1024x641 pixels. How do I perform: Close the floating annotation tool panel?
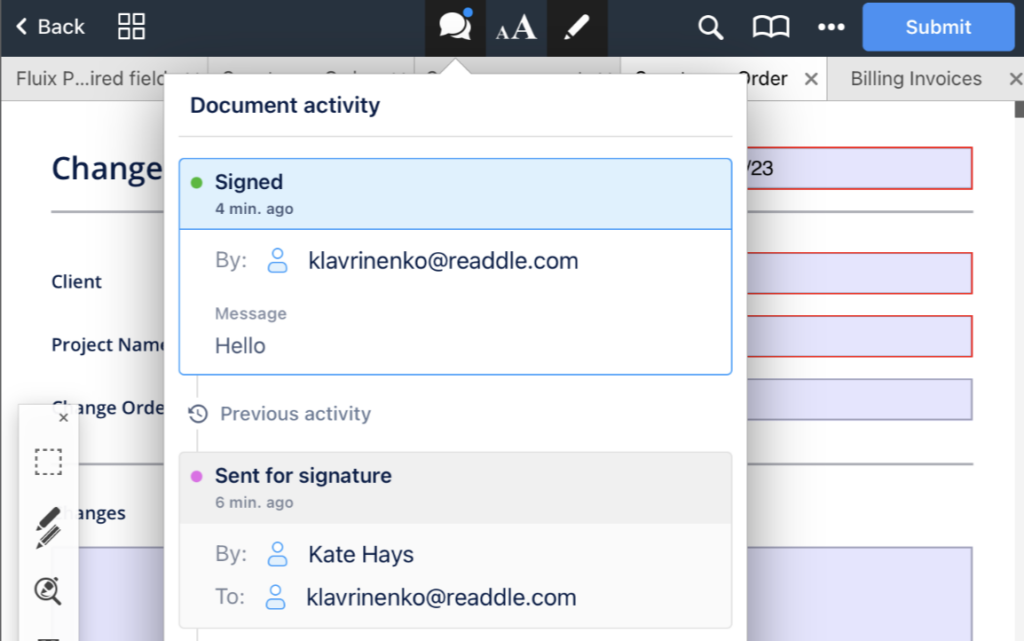click(x=63, y=418)
